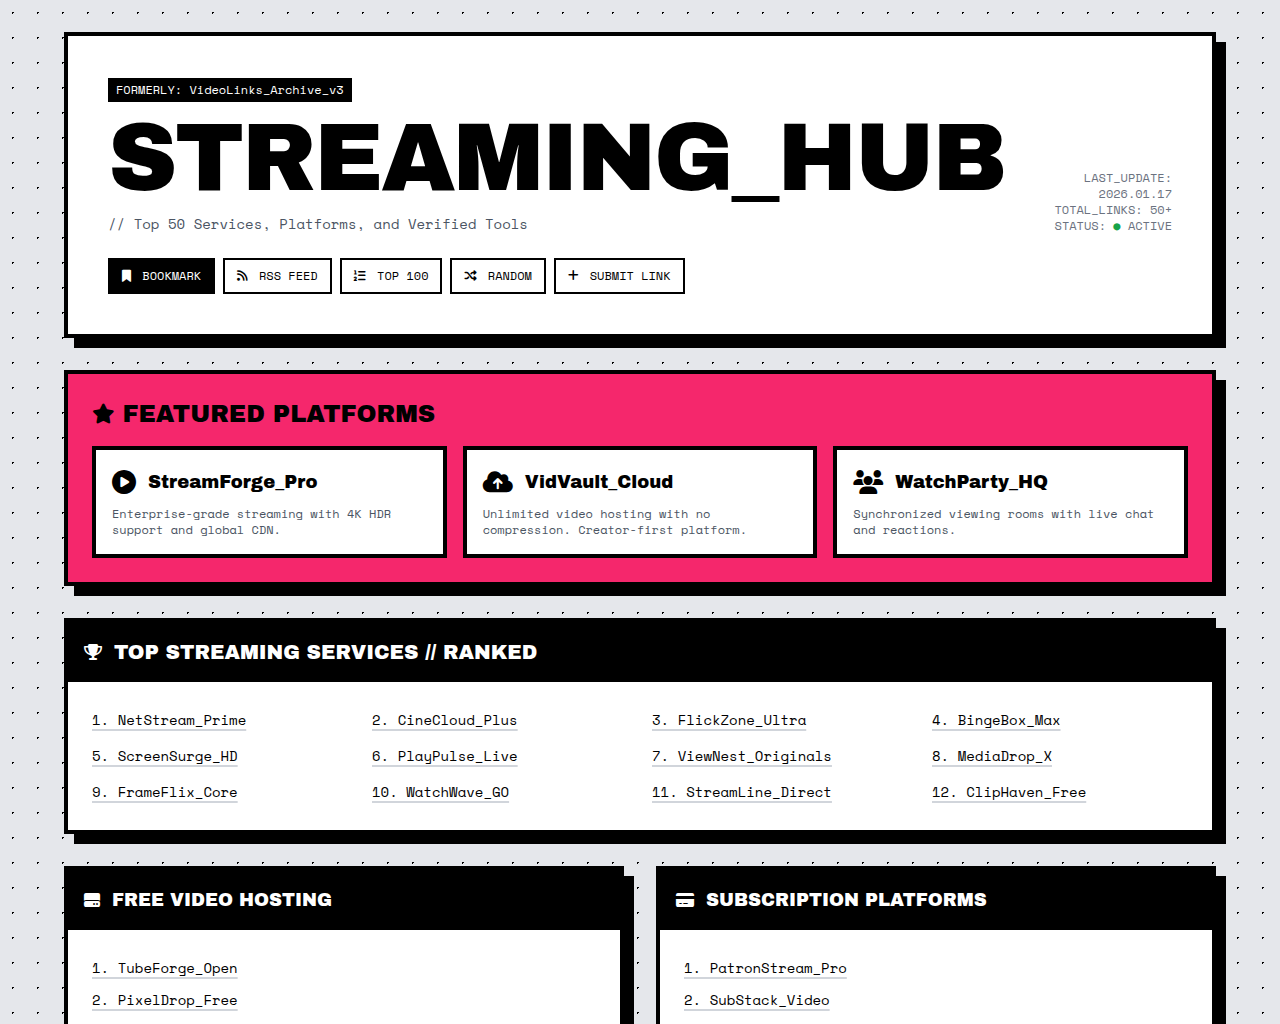This screenshot has width=1280, height=1024.
Task: Click the group icon beside WatchParty_HQ
Action: [868, 480]
